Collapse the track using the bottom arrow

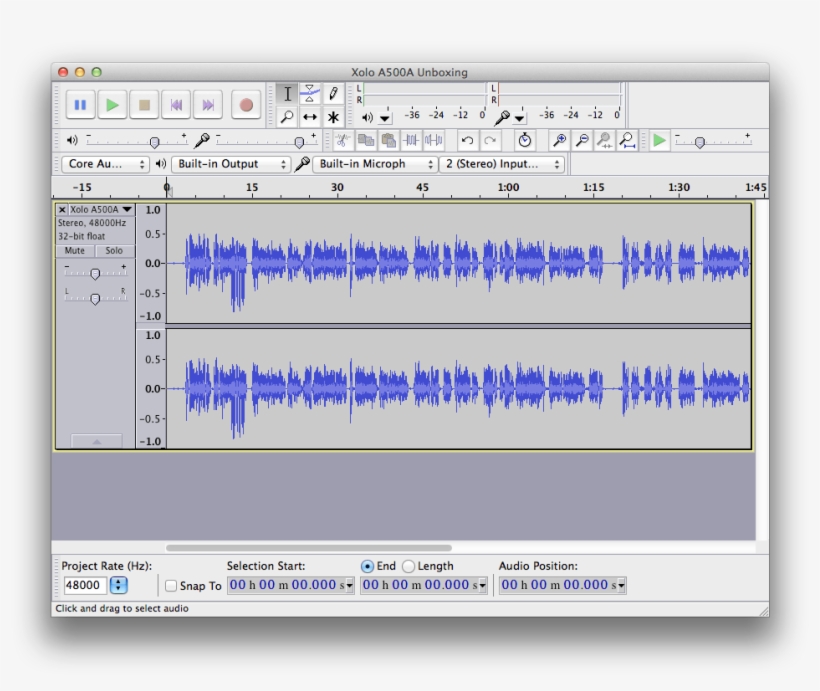[x=95, y=441]
